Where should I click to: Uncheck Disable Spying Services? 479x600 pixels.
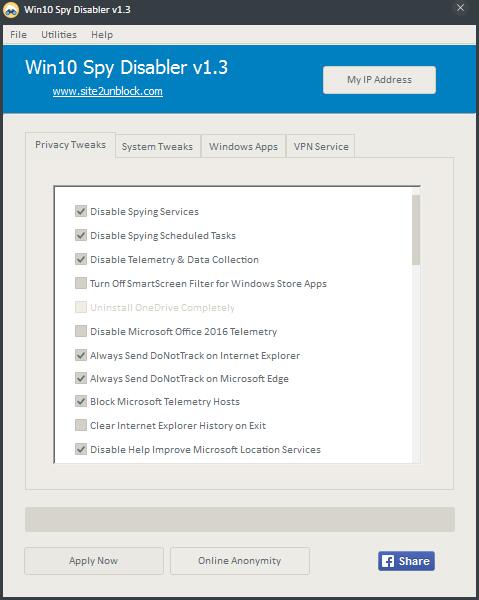click(x=81, y=211)
